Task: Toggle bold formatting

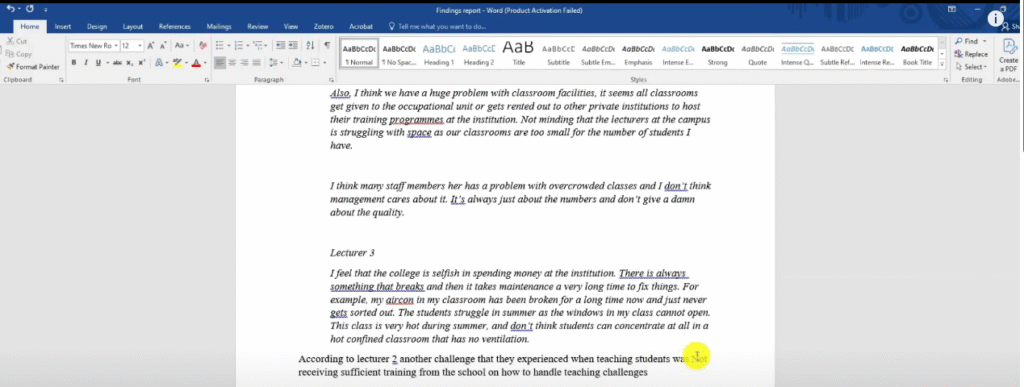Action: point(74,63)
